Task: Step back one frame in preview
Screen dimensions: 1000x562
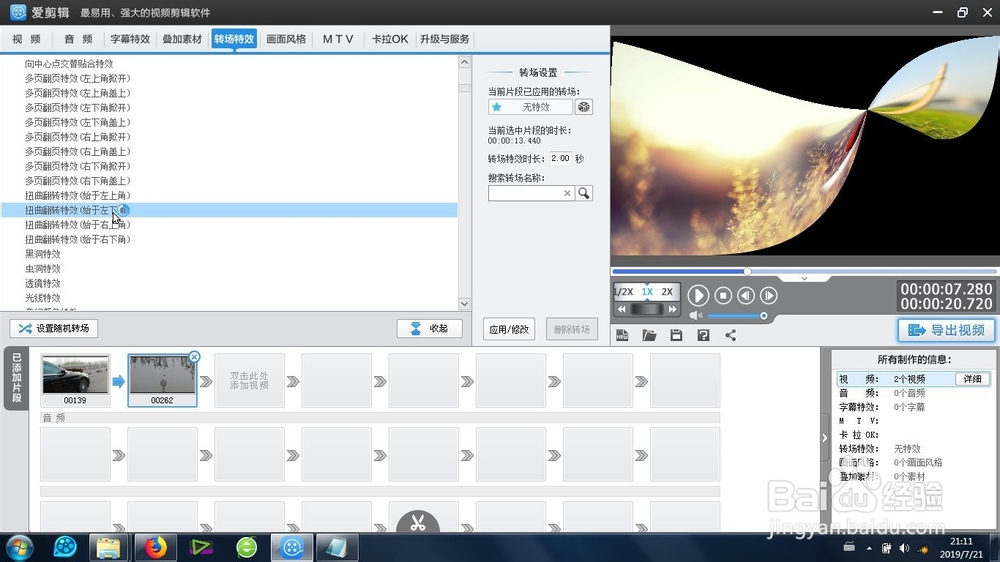Action: 746,295
